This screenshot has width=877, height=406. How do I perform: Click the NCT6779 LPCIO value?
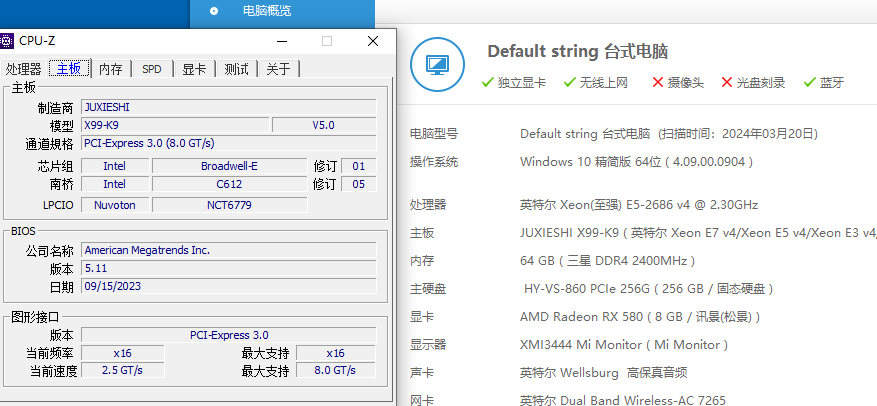(x=229, y=205)
